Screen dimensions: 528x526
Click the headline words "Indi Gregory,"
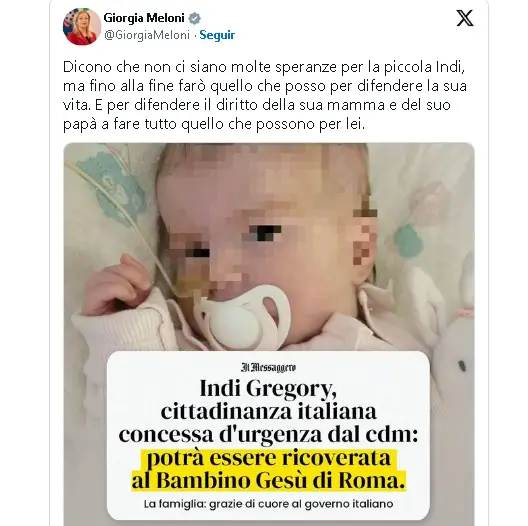click(268, 389)
